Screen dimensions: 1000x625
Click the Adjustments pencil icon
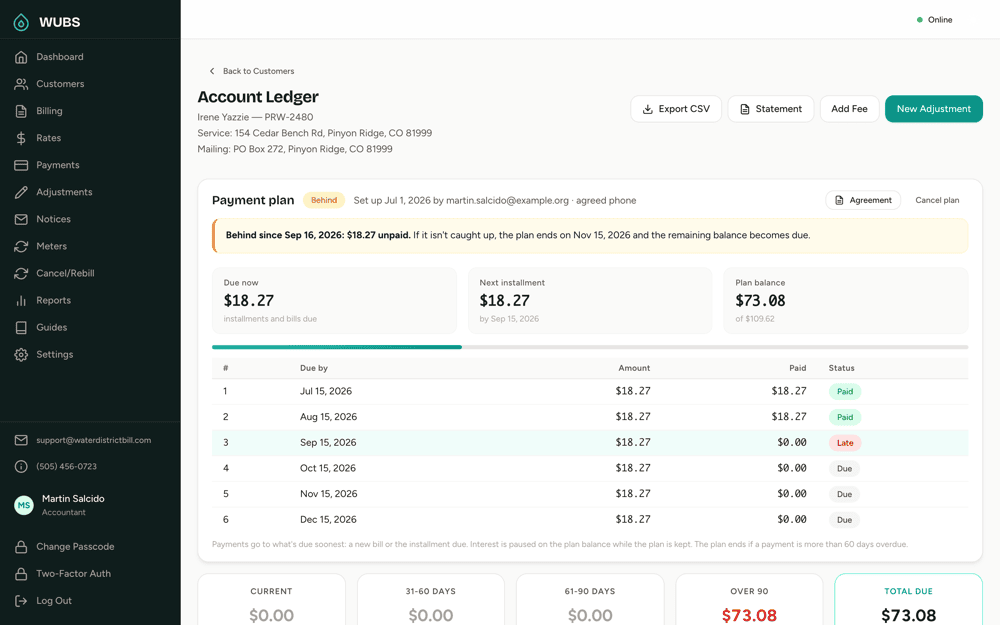21,192
